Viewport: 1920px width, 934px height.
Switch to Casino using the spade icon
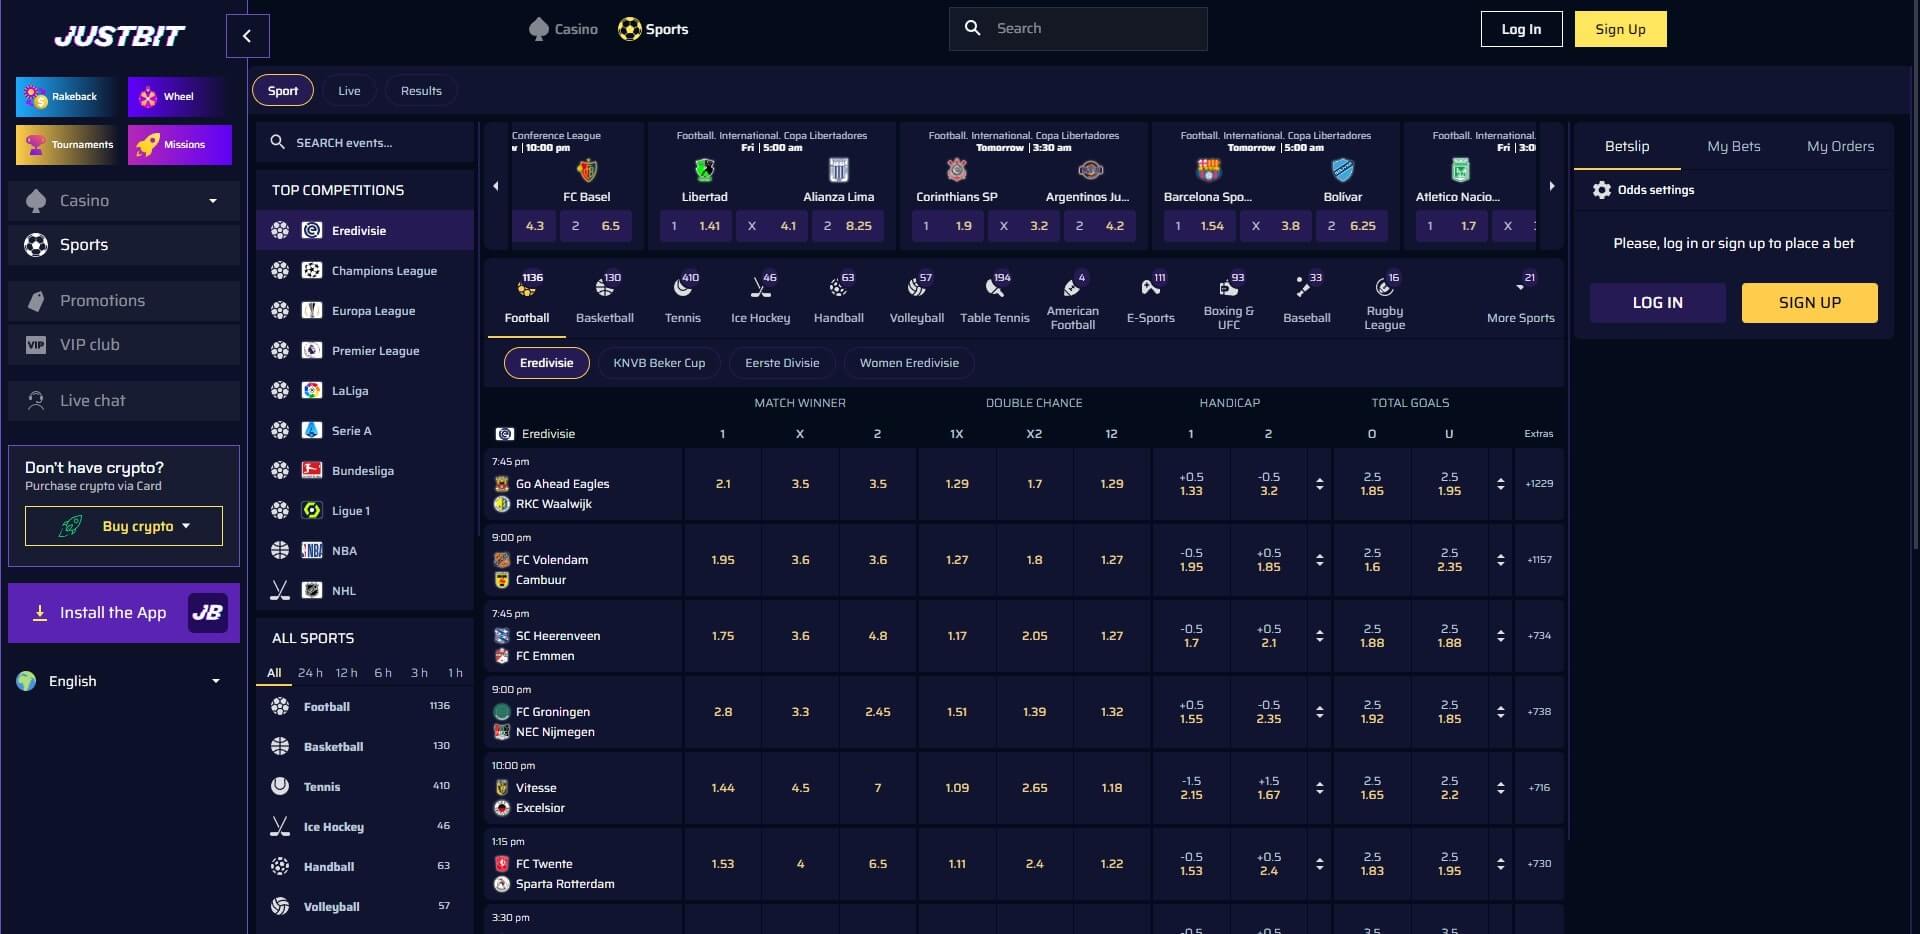pyautogui.click(x=539, y=29)
